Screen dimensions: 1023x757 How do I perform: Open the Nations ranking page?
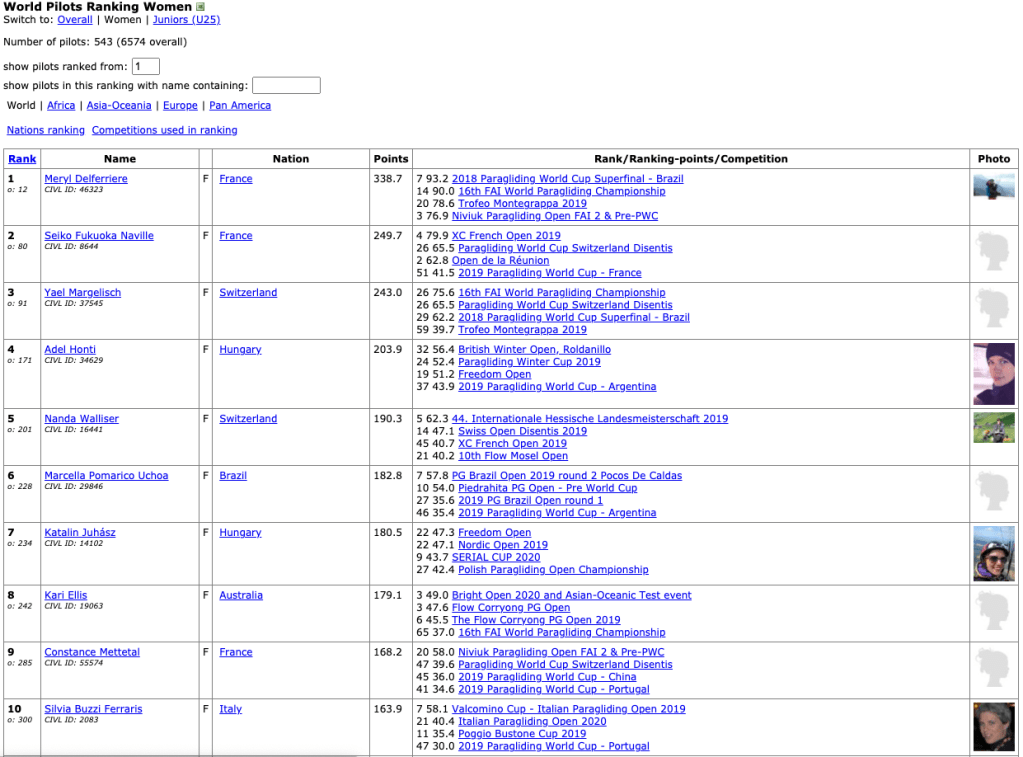tap(45, 130)
